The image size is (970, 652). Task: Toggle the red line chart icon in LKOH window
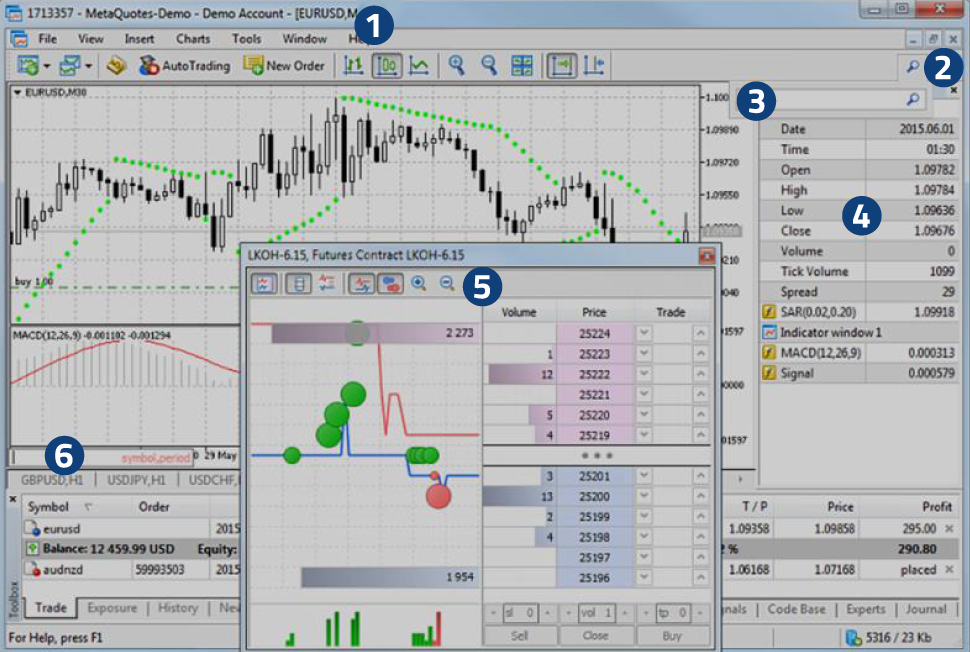[361, 283]
